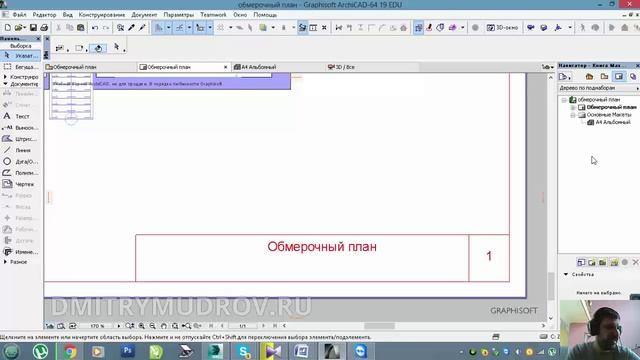Switch to first 'Обмерочный план' floor plan tab

point(90,67)
